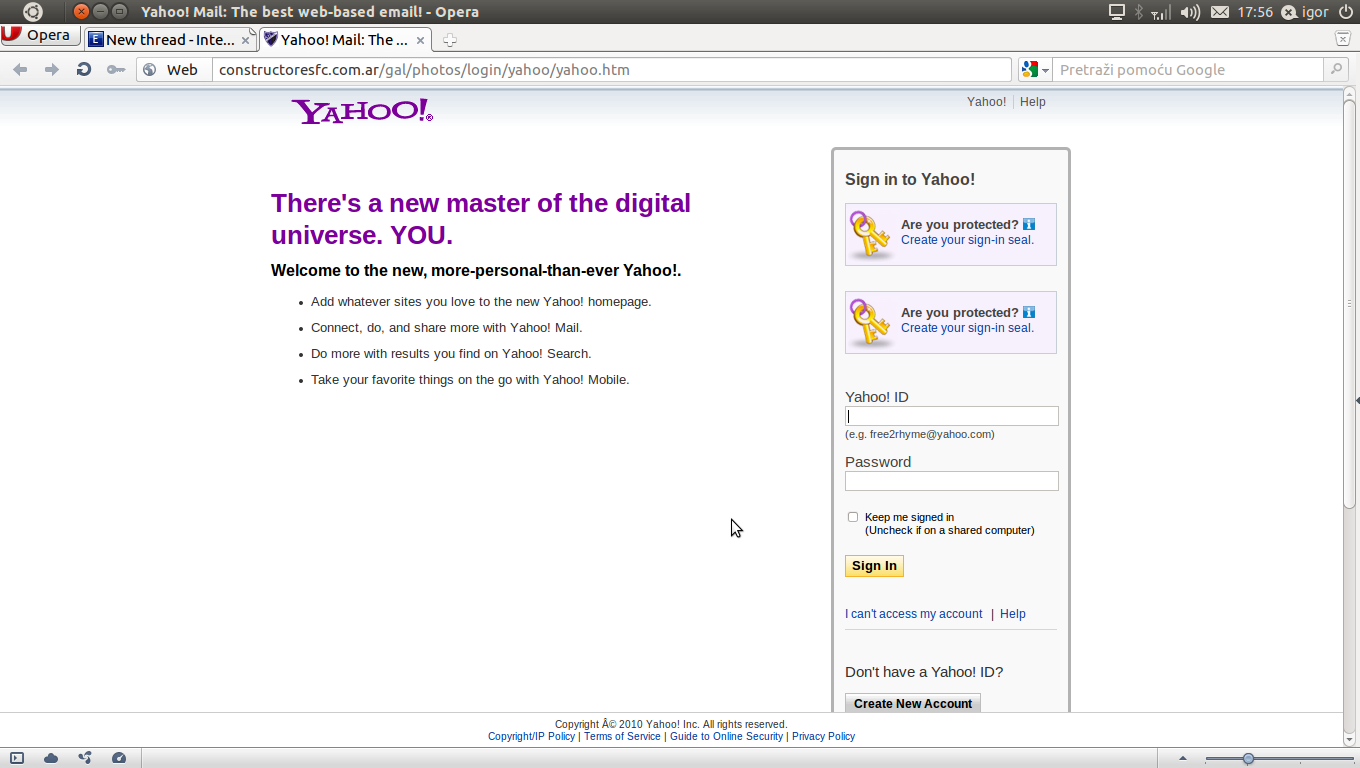Click the info icon beside first Are you protected?

click(1029, 224)
